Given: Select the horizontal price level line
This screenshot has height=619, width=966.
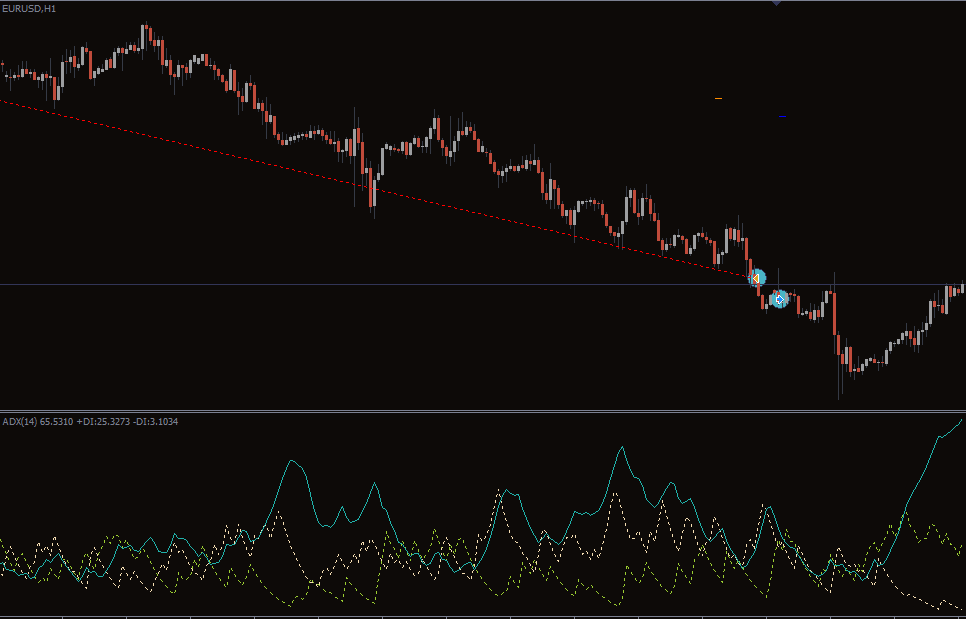Looking at the screenshot, I should (400, 285).
